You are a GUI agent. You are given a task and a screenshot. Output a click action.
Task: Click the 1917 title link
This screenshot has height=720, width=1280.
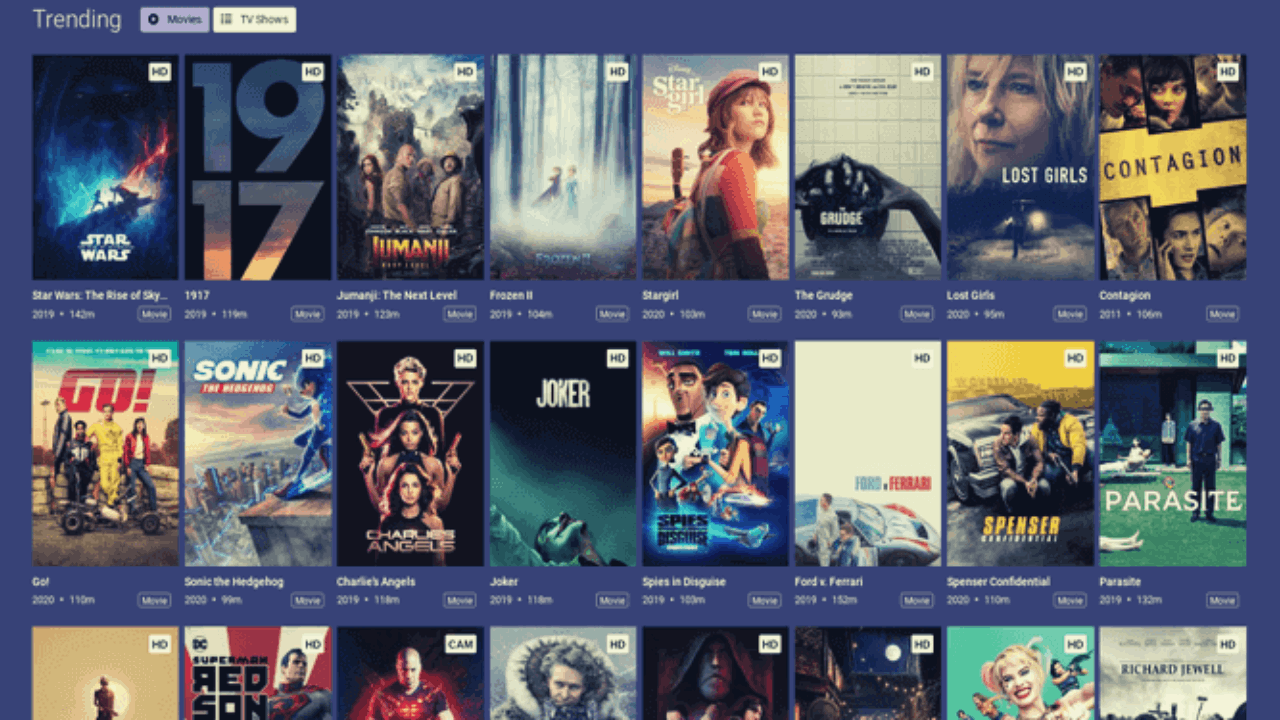click(197, 296)
